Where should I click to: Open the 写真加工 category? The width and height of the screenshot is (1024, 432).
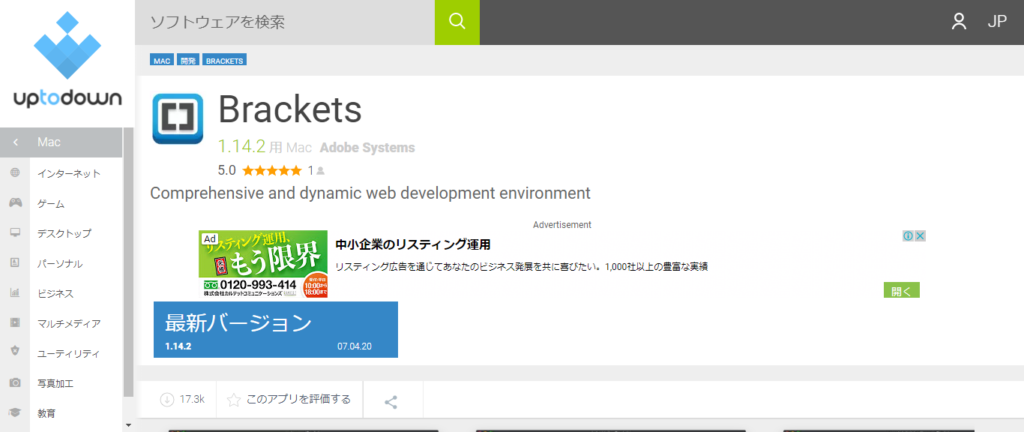point(56,384)
